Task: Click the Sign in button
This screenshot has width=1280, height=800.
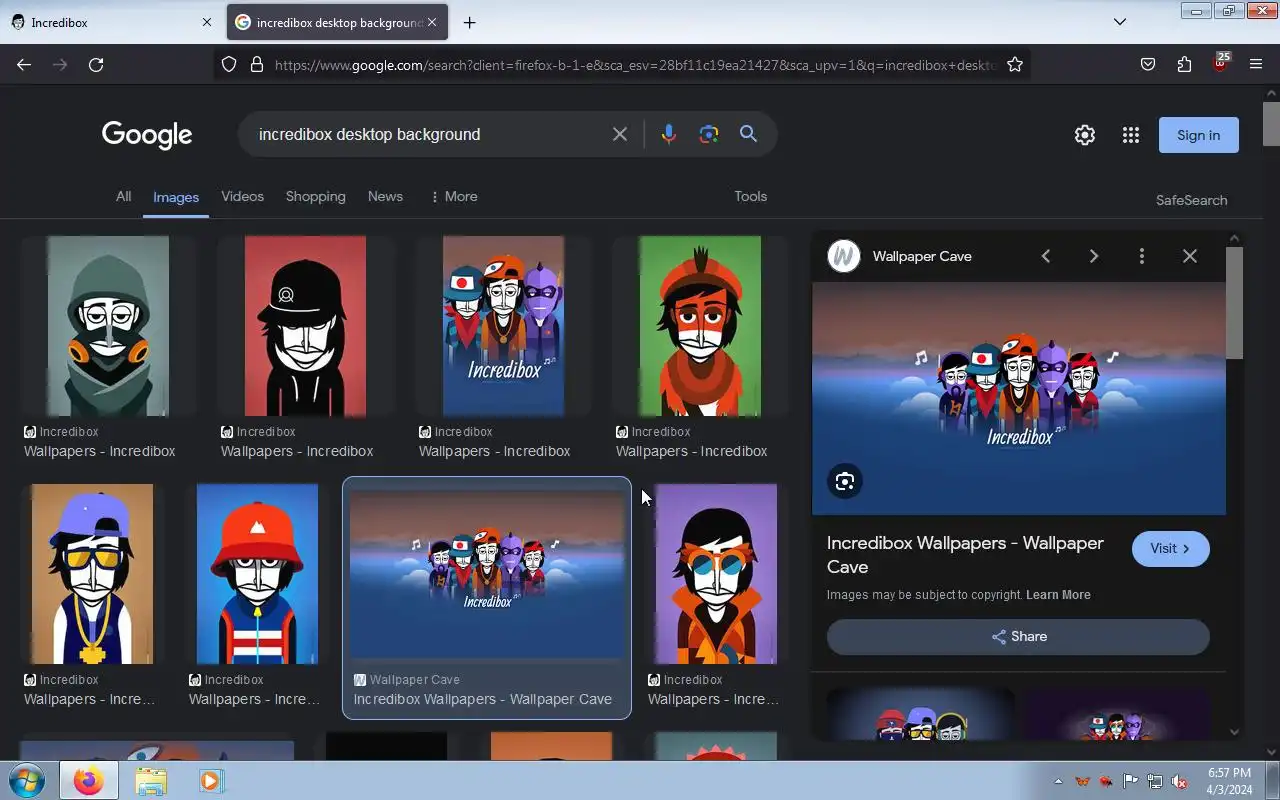Action: coord(1198,135)
